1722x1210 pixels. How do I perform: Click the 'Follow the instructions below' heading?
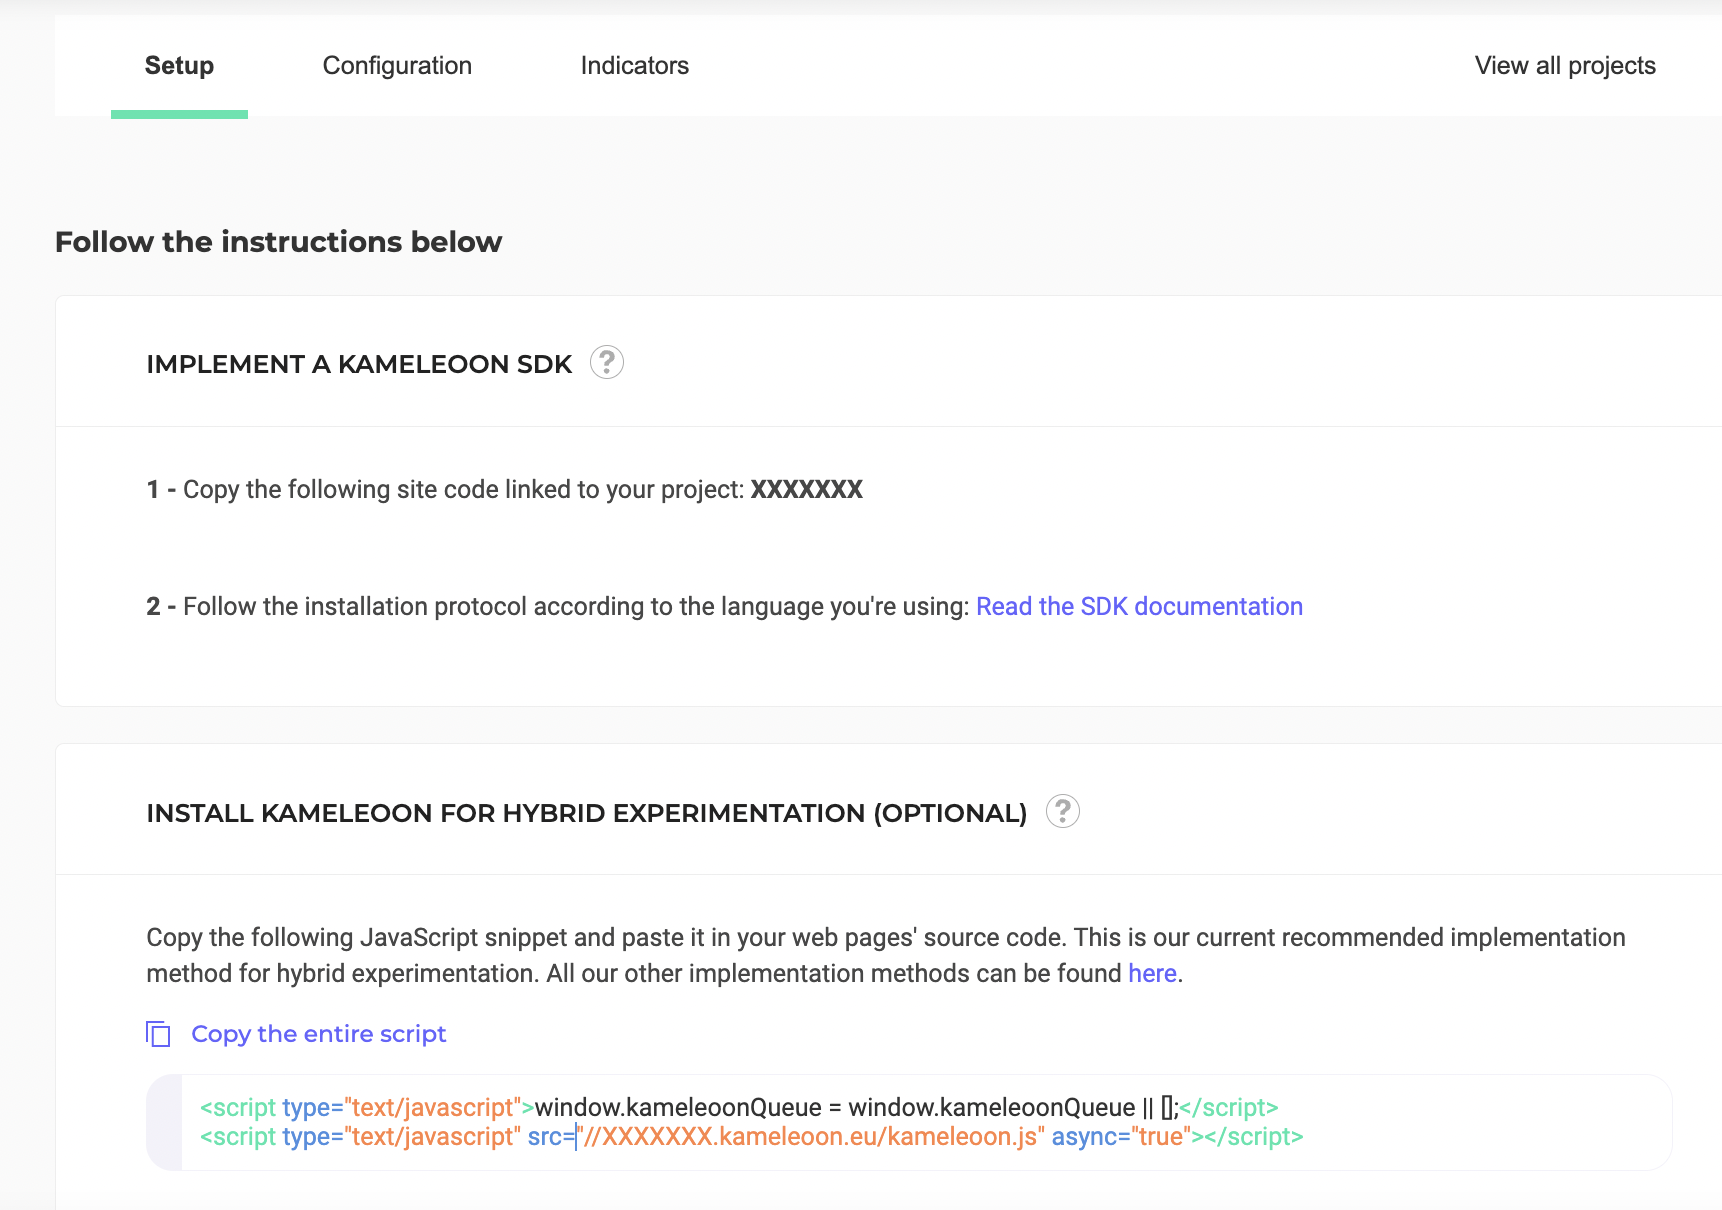278,242
